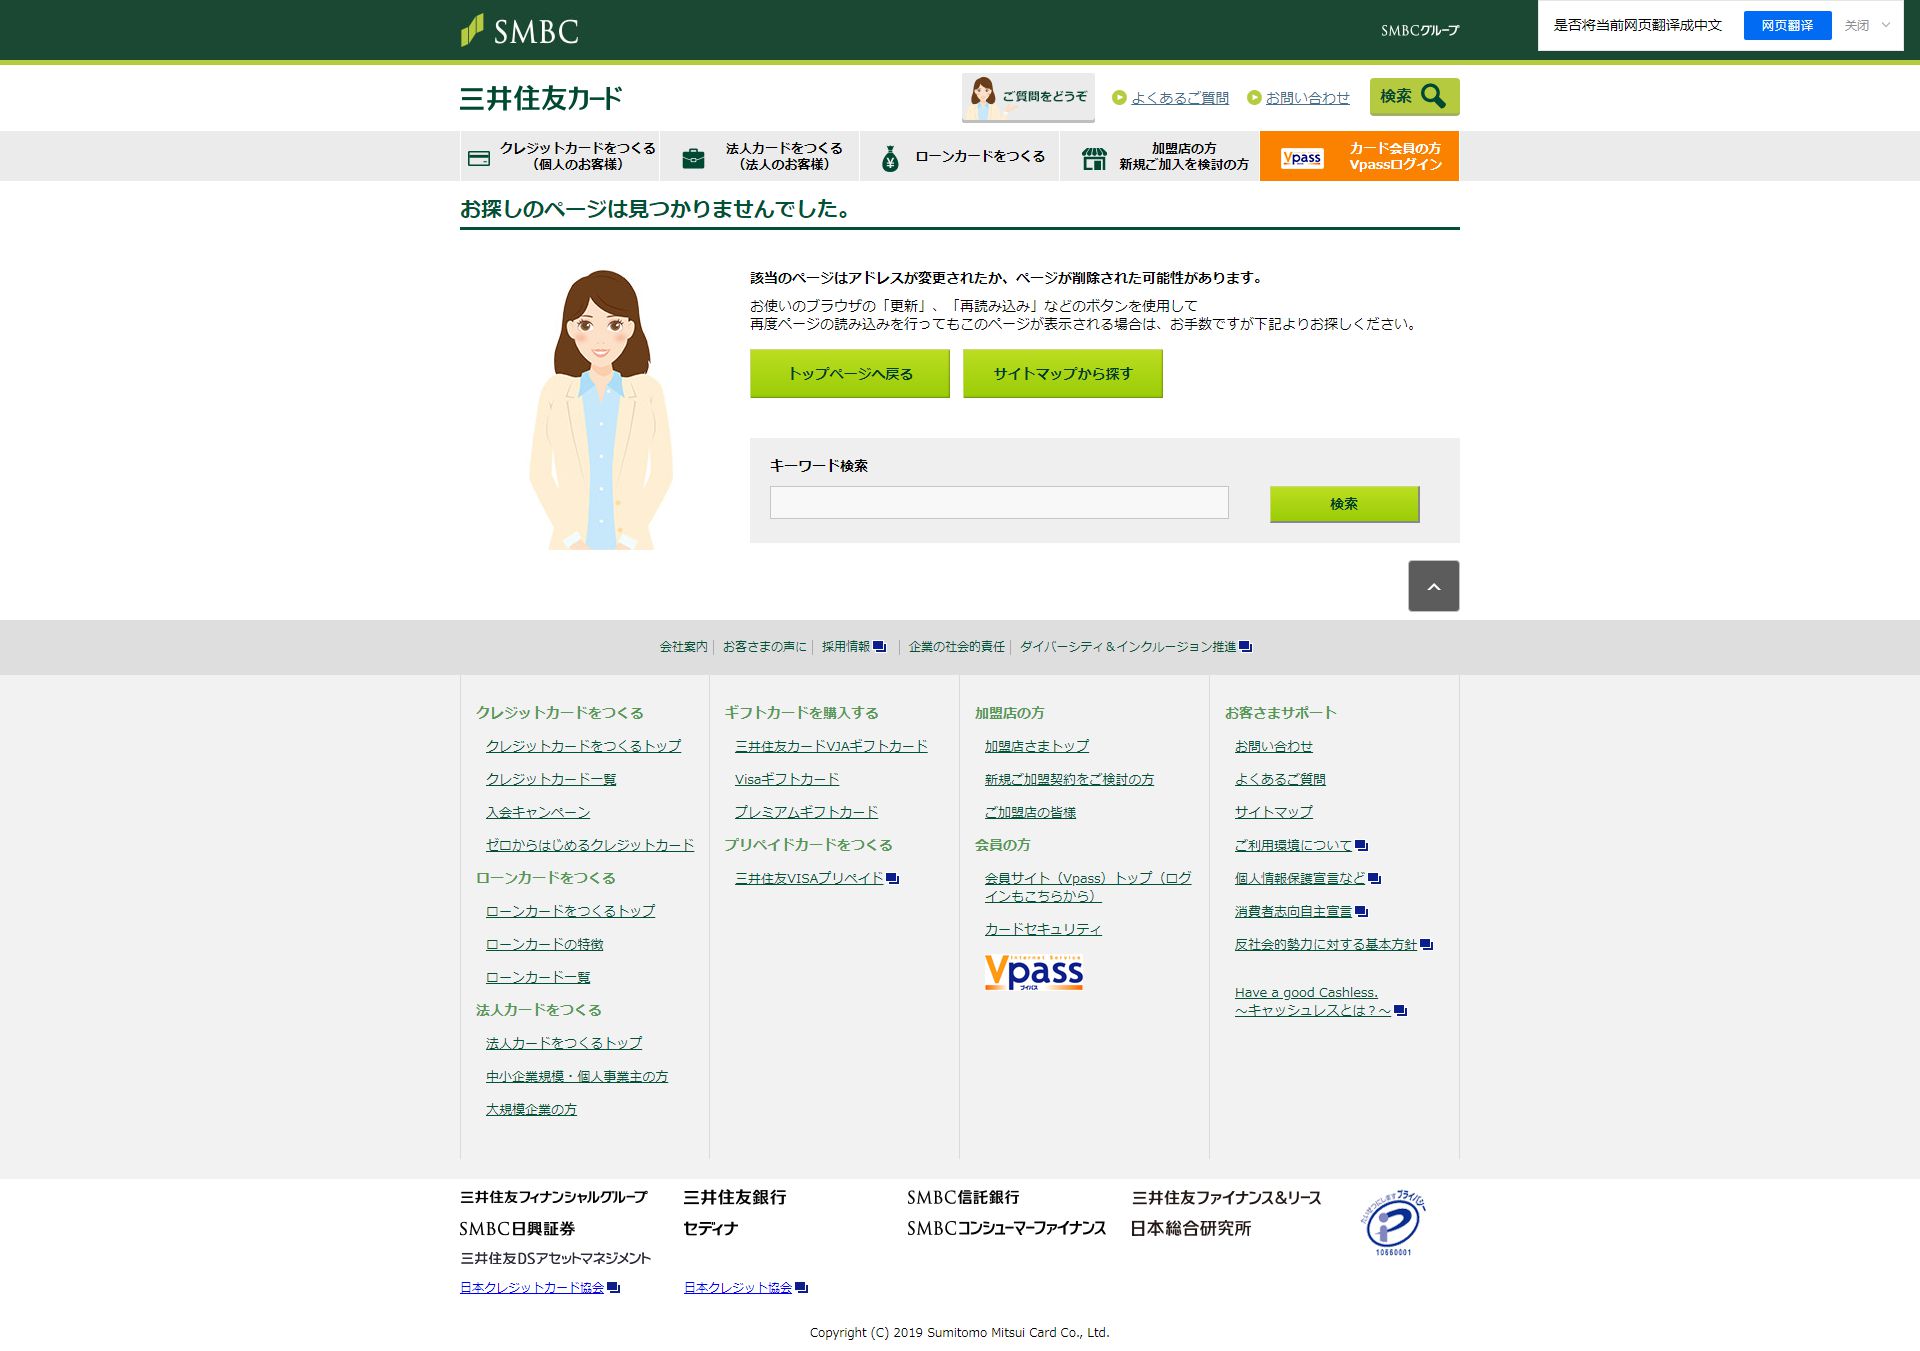Open 法人カードをつくる（法人のお客様） nav tab
1920x1351 pixels.
760,156
